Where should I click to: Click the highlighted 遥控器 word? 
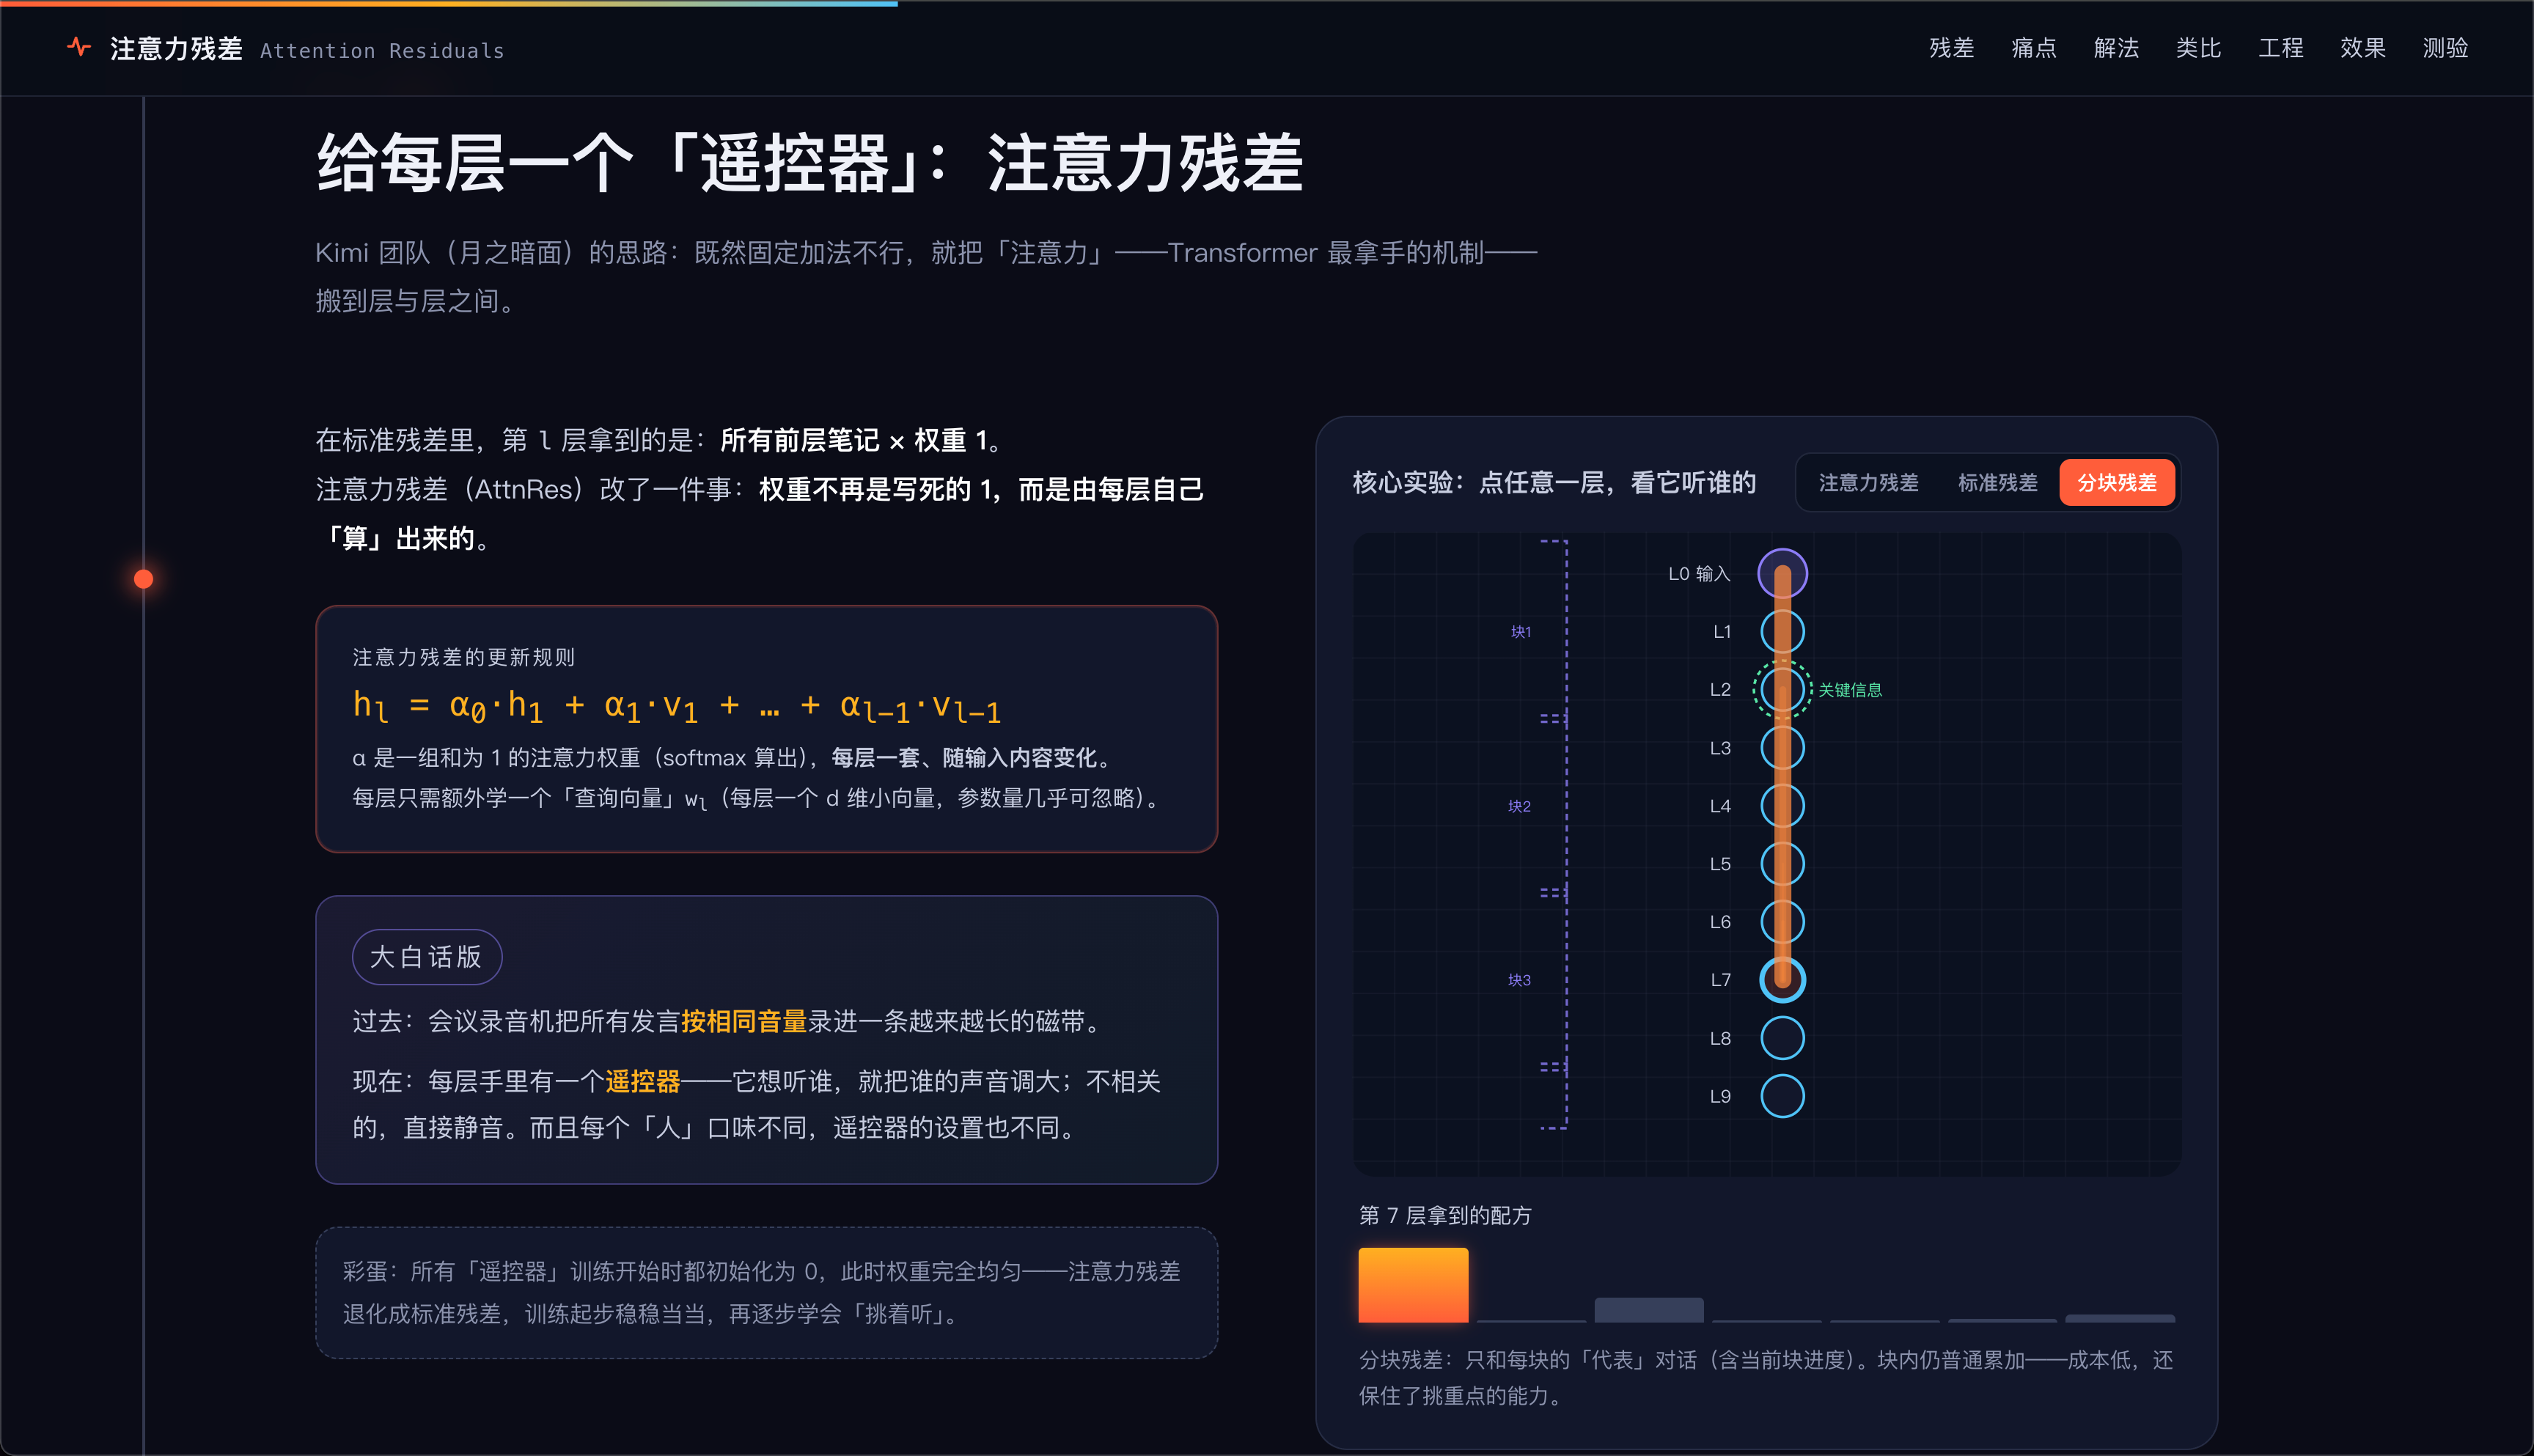pyautogui.click(x=643, y=1081)
